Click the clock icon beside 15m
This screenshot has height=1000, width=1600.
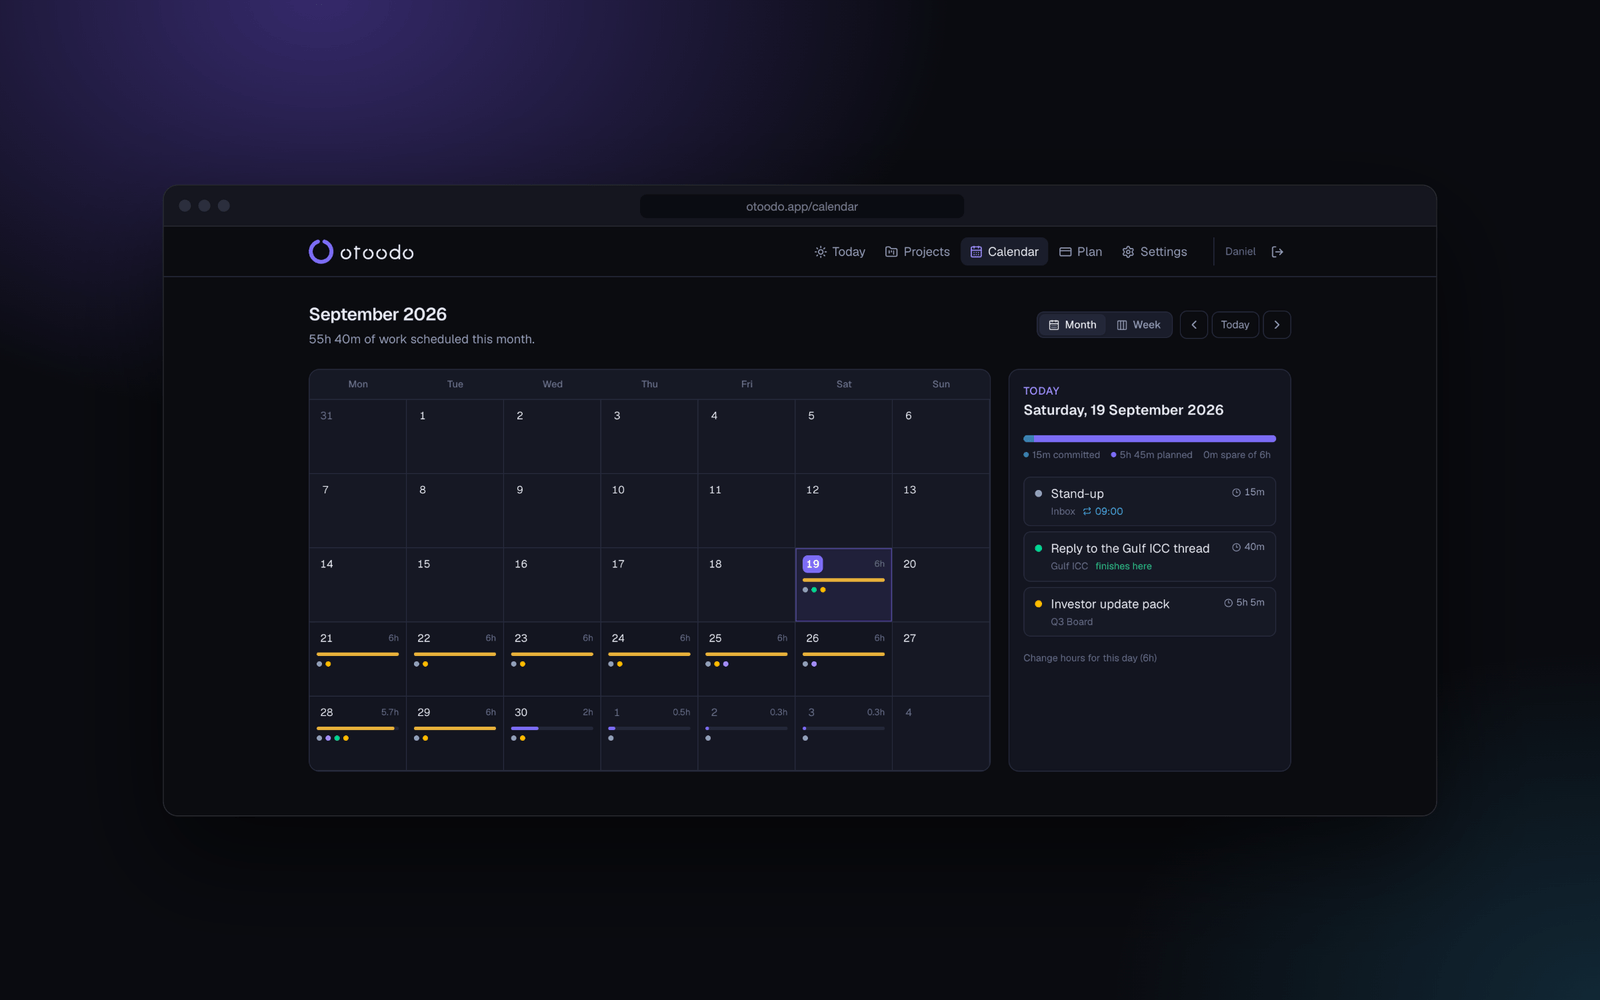click(x=1236, y=493)
